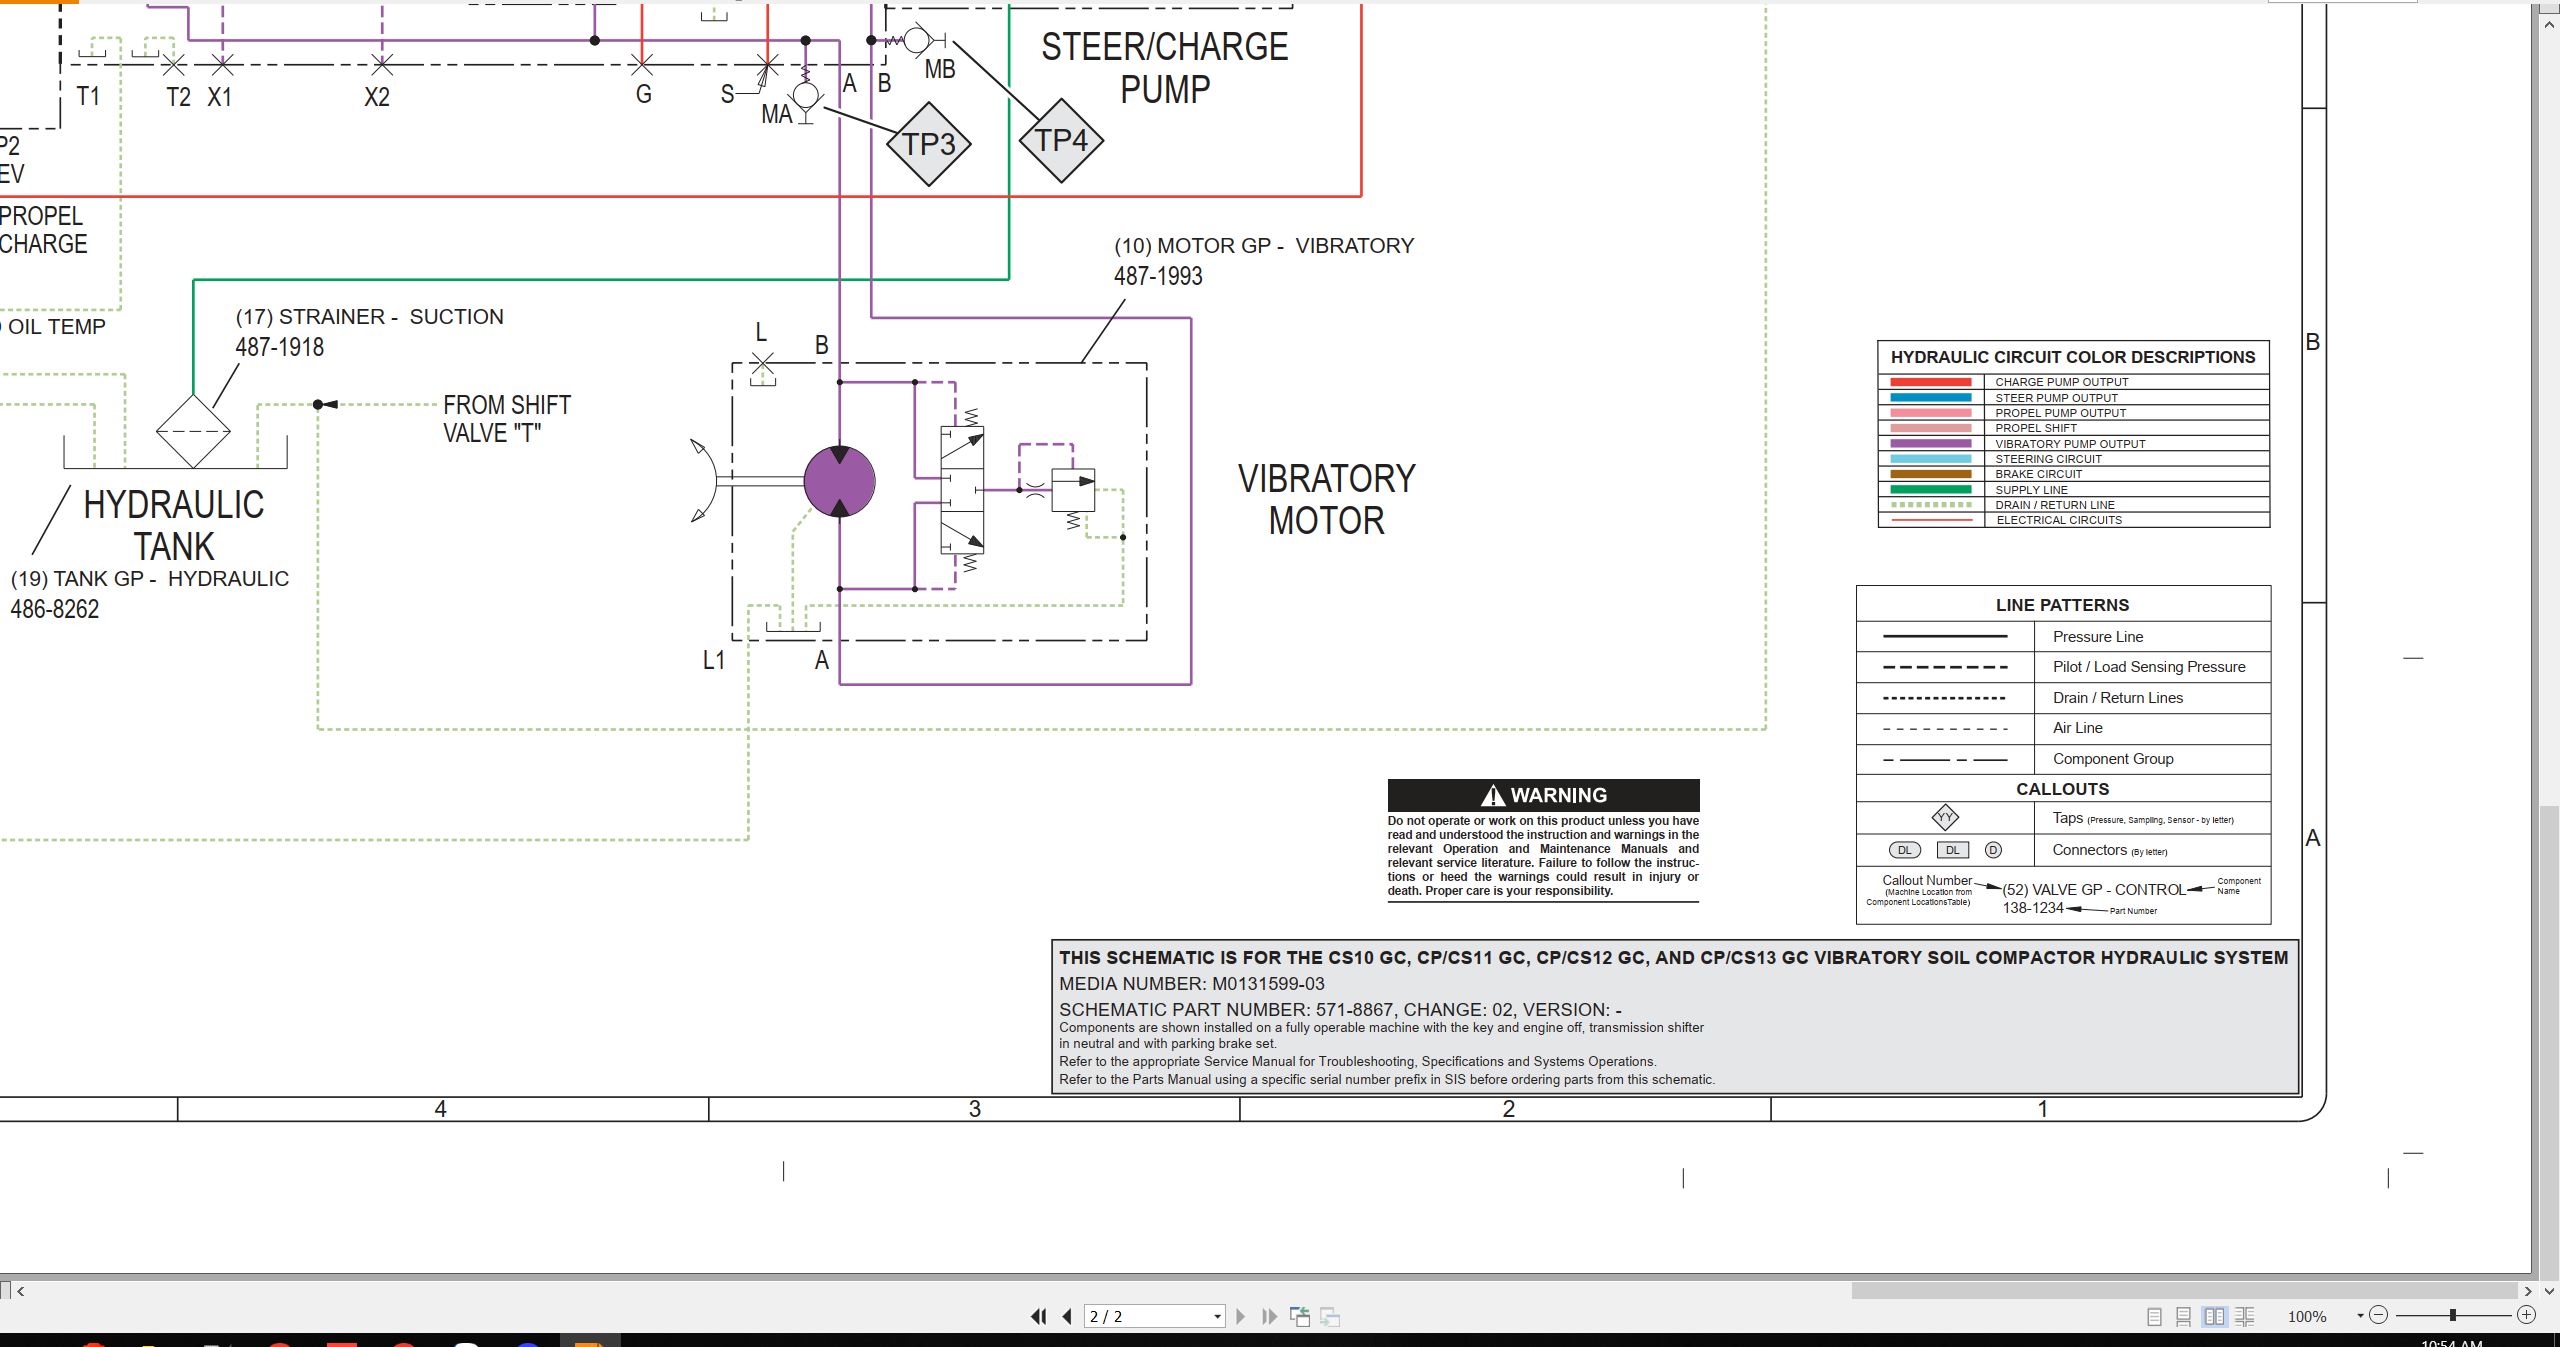2560x1347 pixels.
Task: Click the Pilot / Load Sensing Pressure row
Action: tap(2063, 667)
